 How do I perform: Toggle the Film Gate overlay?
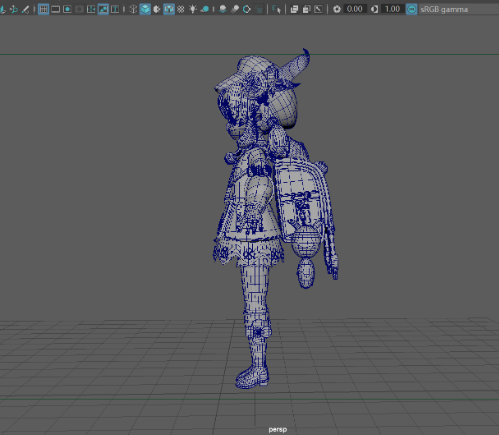pos(55,9)
